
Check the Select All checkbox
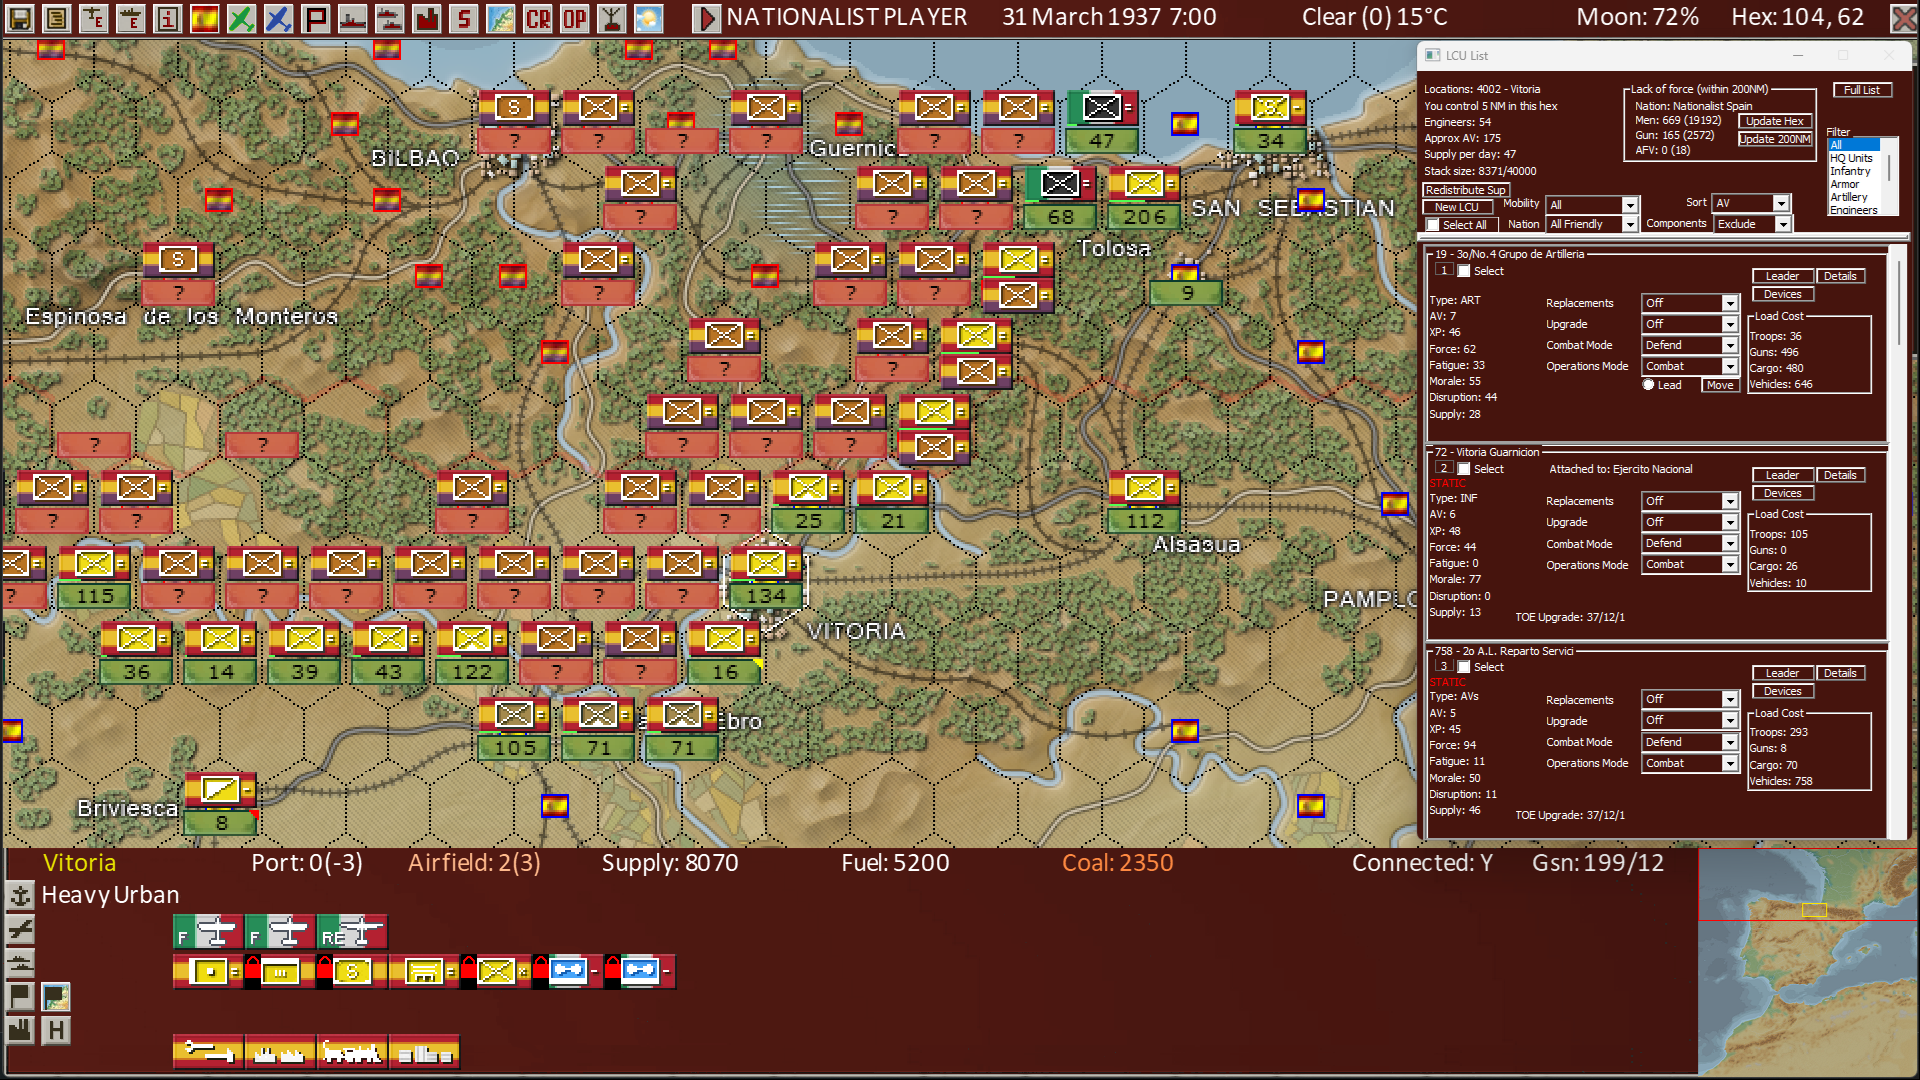[x=1433, y=225]
